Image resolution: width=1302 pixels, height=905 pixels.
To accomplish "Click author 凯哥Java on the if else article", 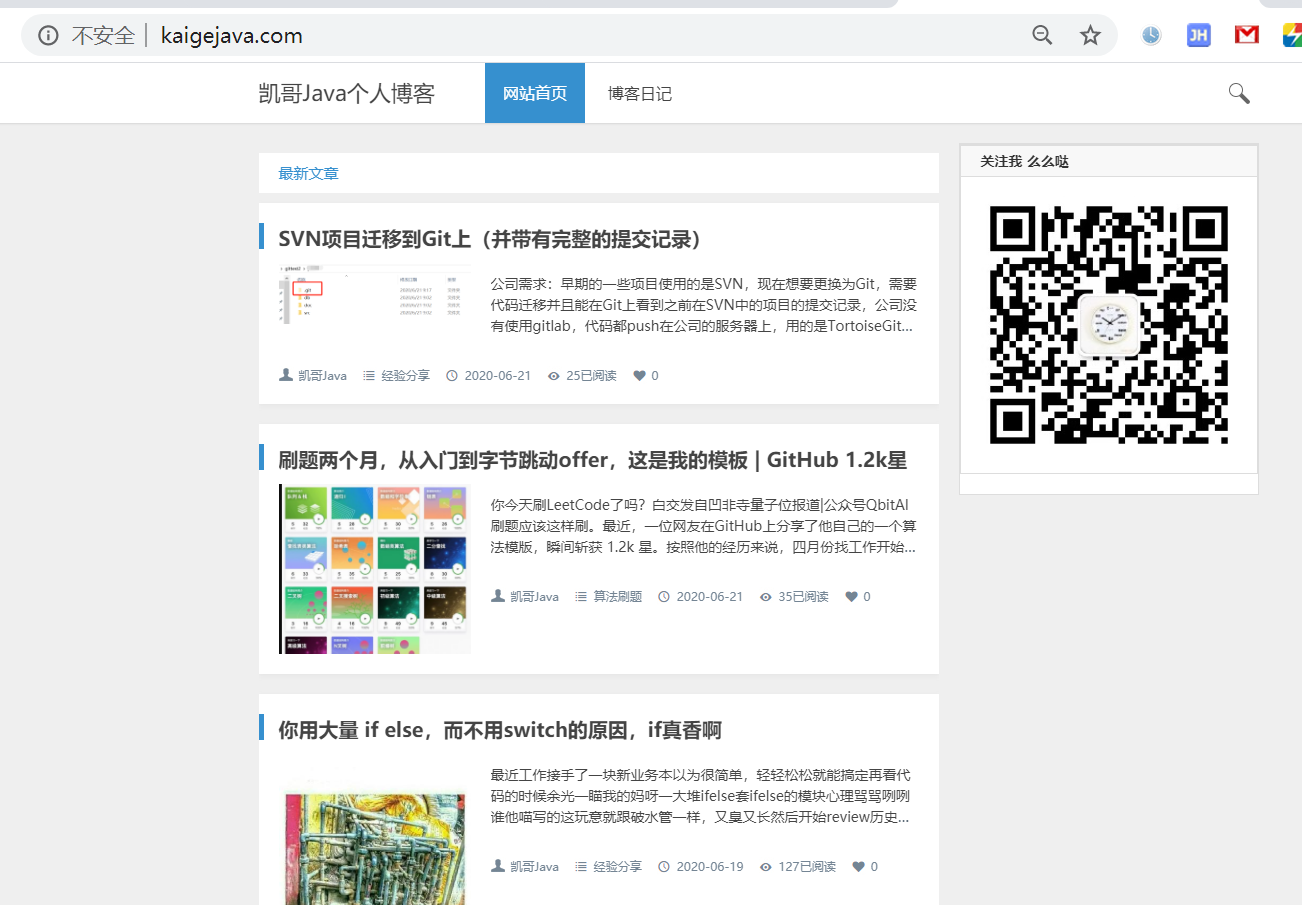I will [x=535, y=867].
